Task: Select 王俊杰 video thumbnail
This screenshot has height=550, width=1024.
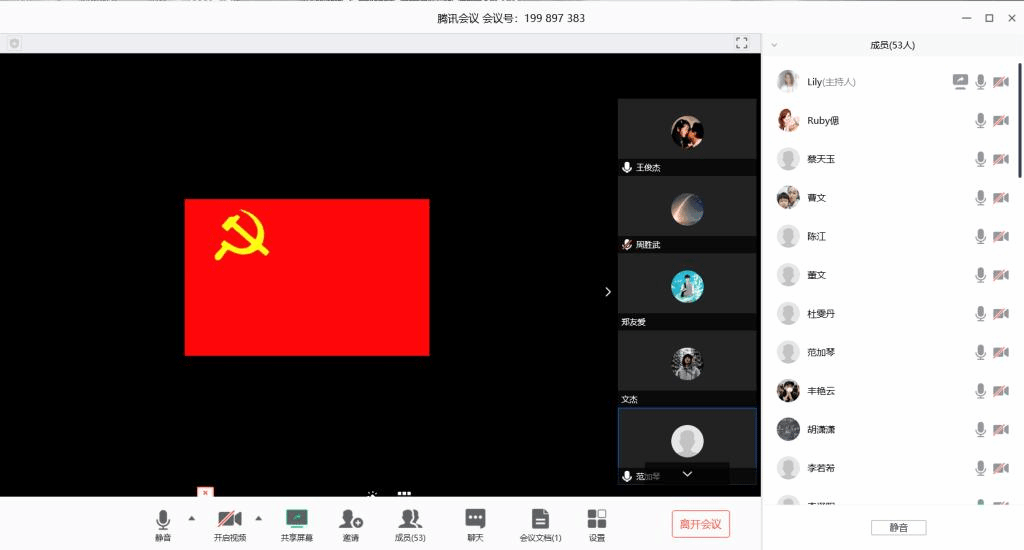Action: coord(687,137)
